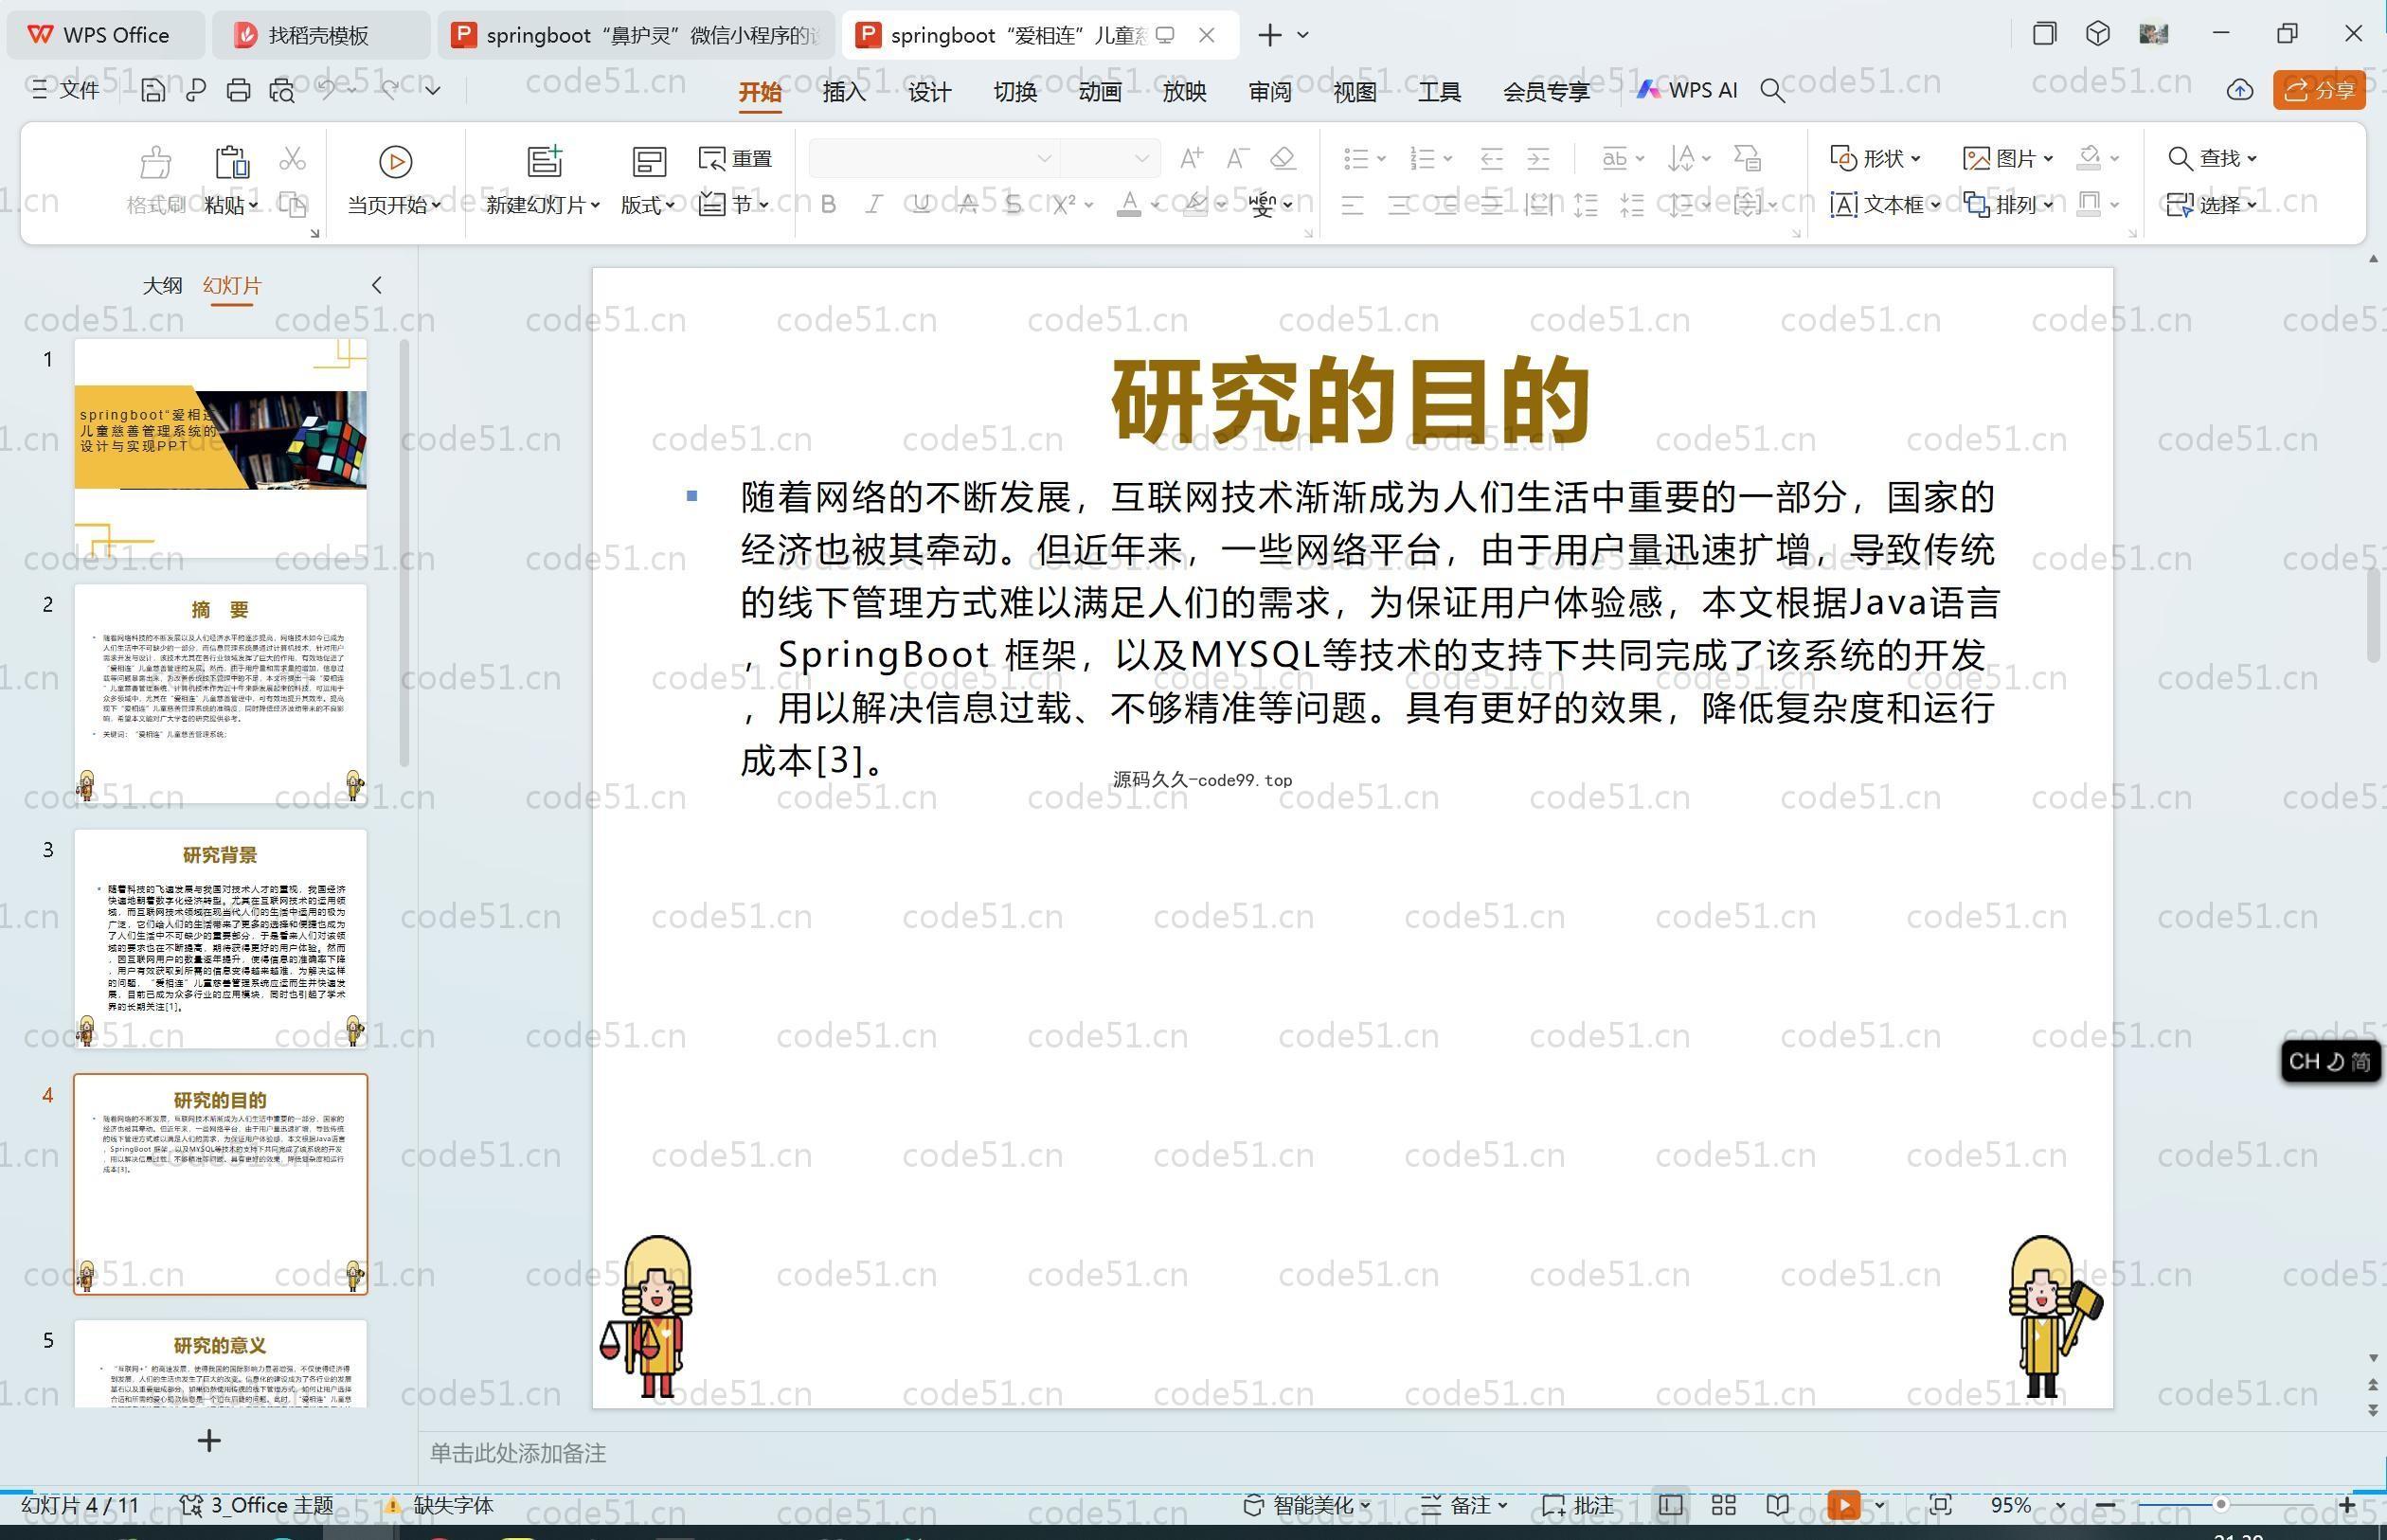Open the View (视图) ribbon tab
Viewport: 2387px width, 1540px height.
(x=1355, y=91)
